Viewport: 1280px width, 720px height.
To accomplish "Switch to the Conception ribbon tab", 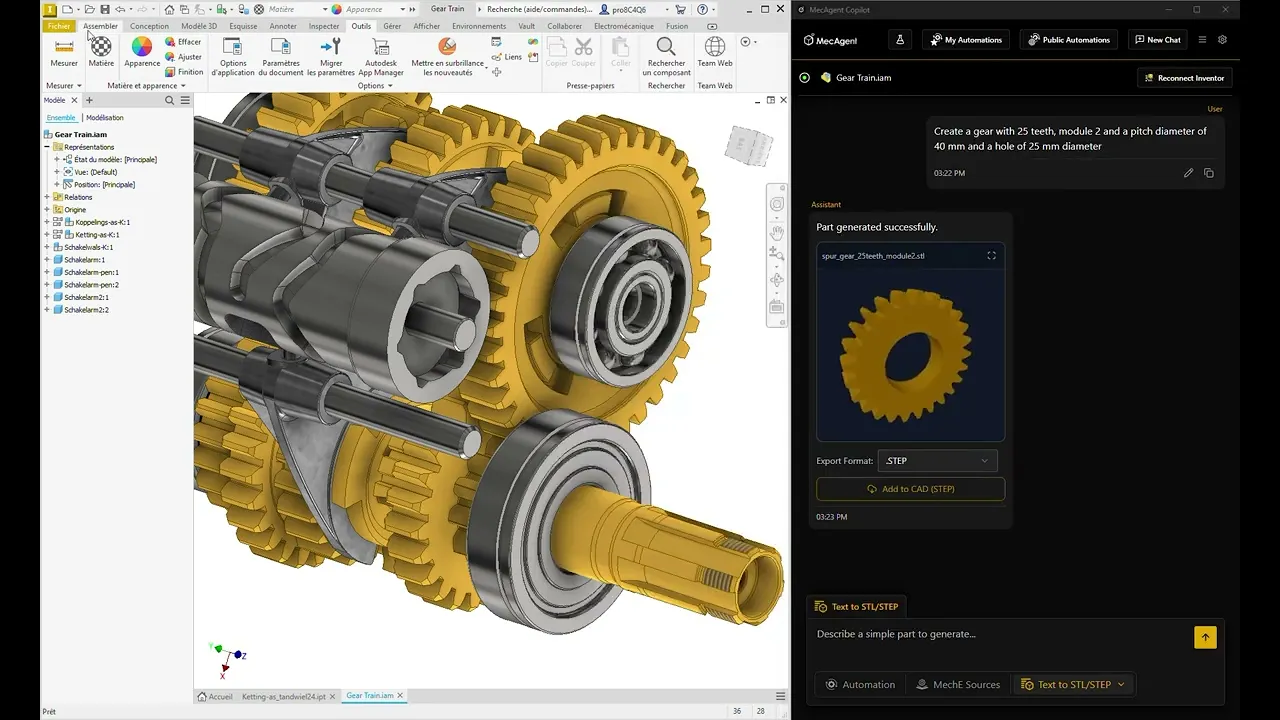I will [149, 26].
